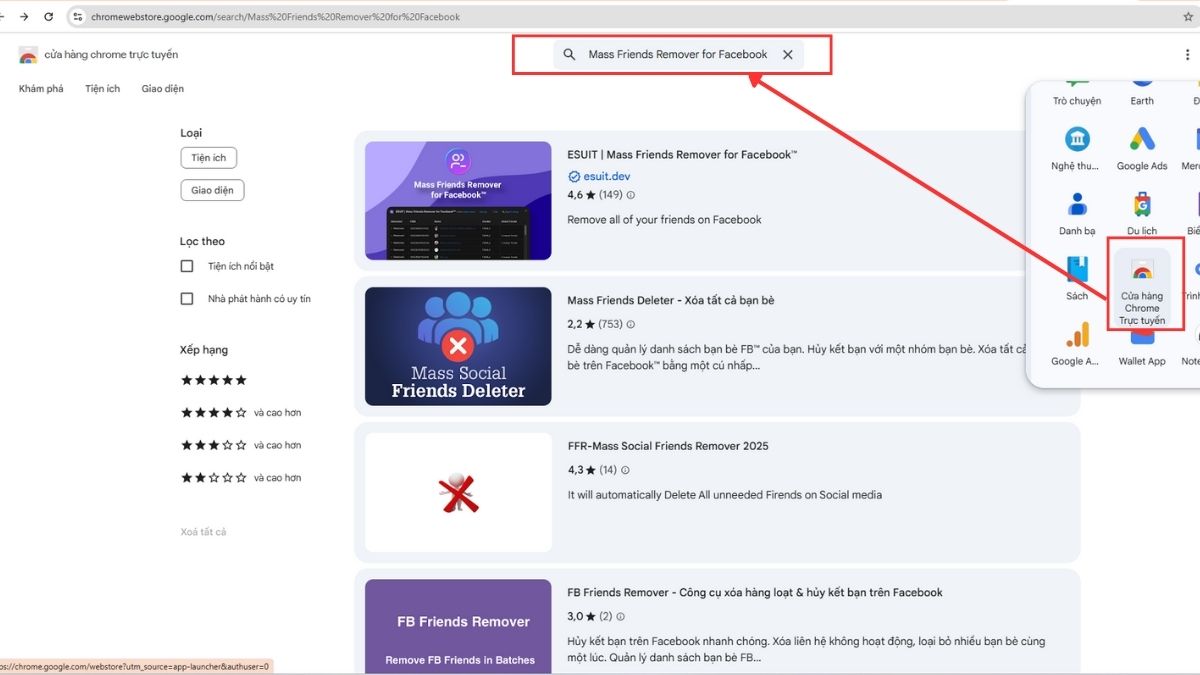This screenshot has width=1200, height=675.
Task: Click info icon next to 4,3 rating
Action: [625, 470]
